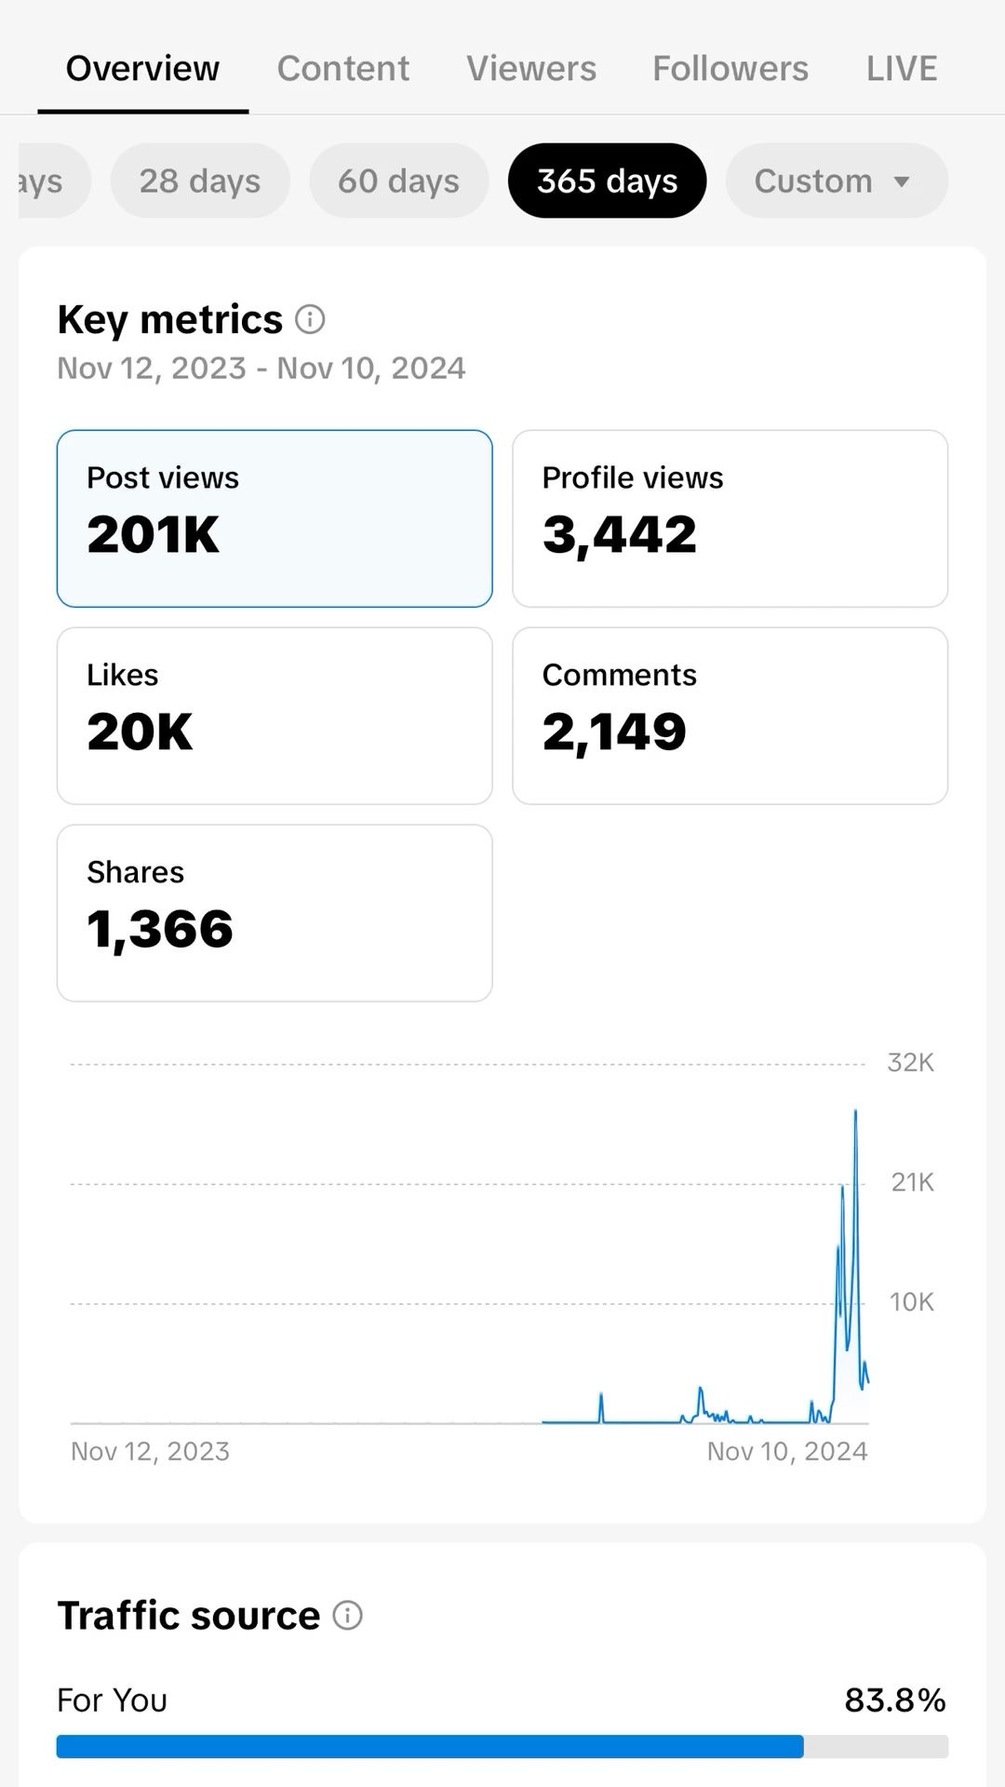Show the Comments metric card
The image size is (1005, 1787).
[x=729, y=715]
